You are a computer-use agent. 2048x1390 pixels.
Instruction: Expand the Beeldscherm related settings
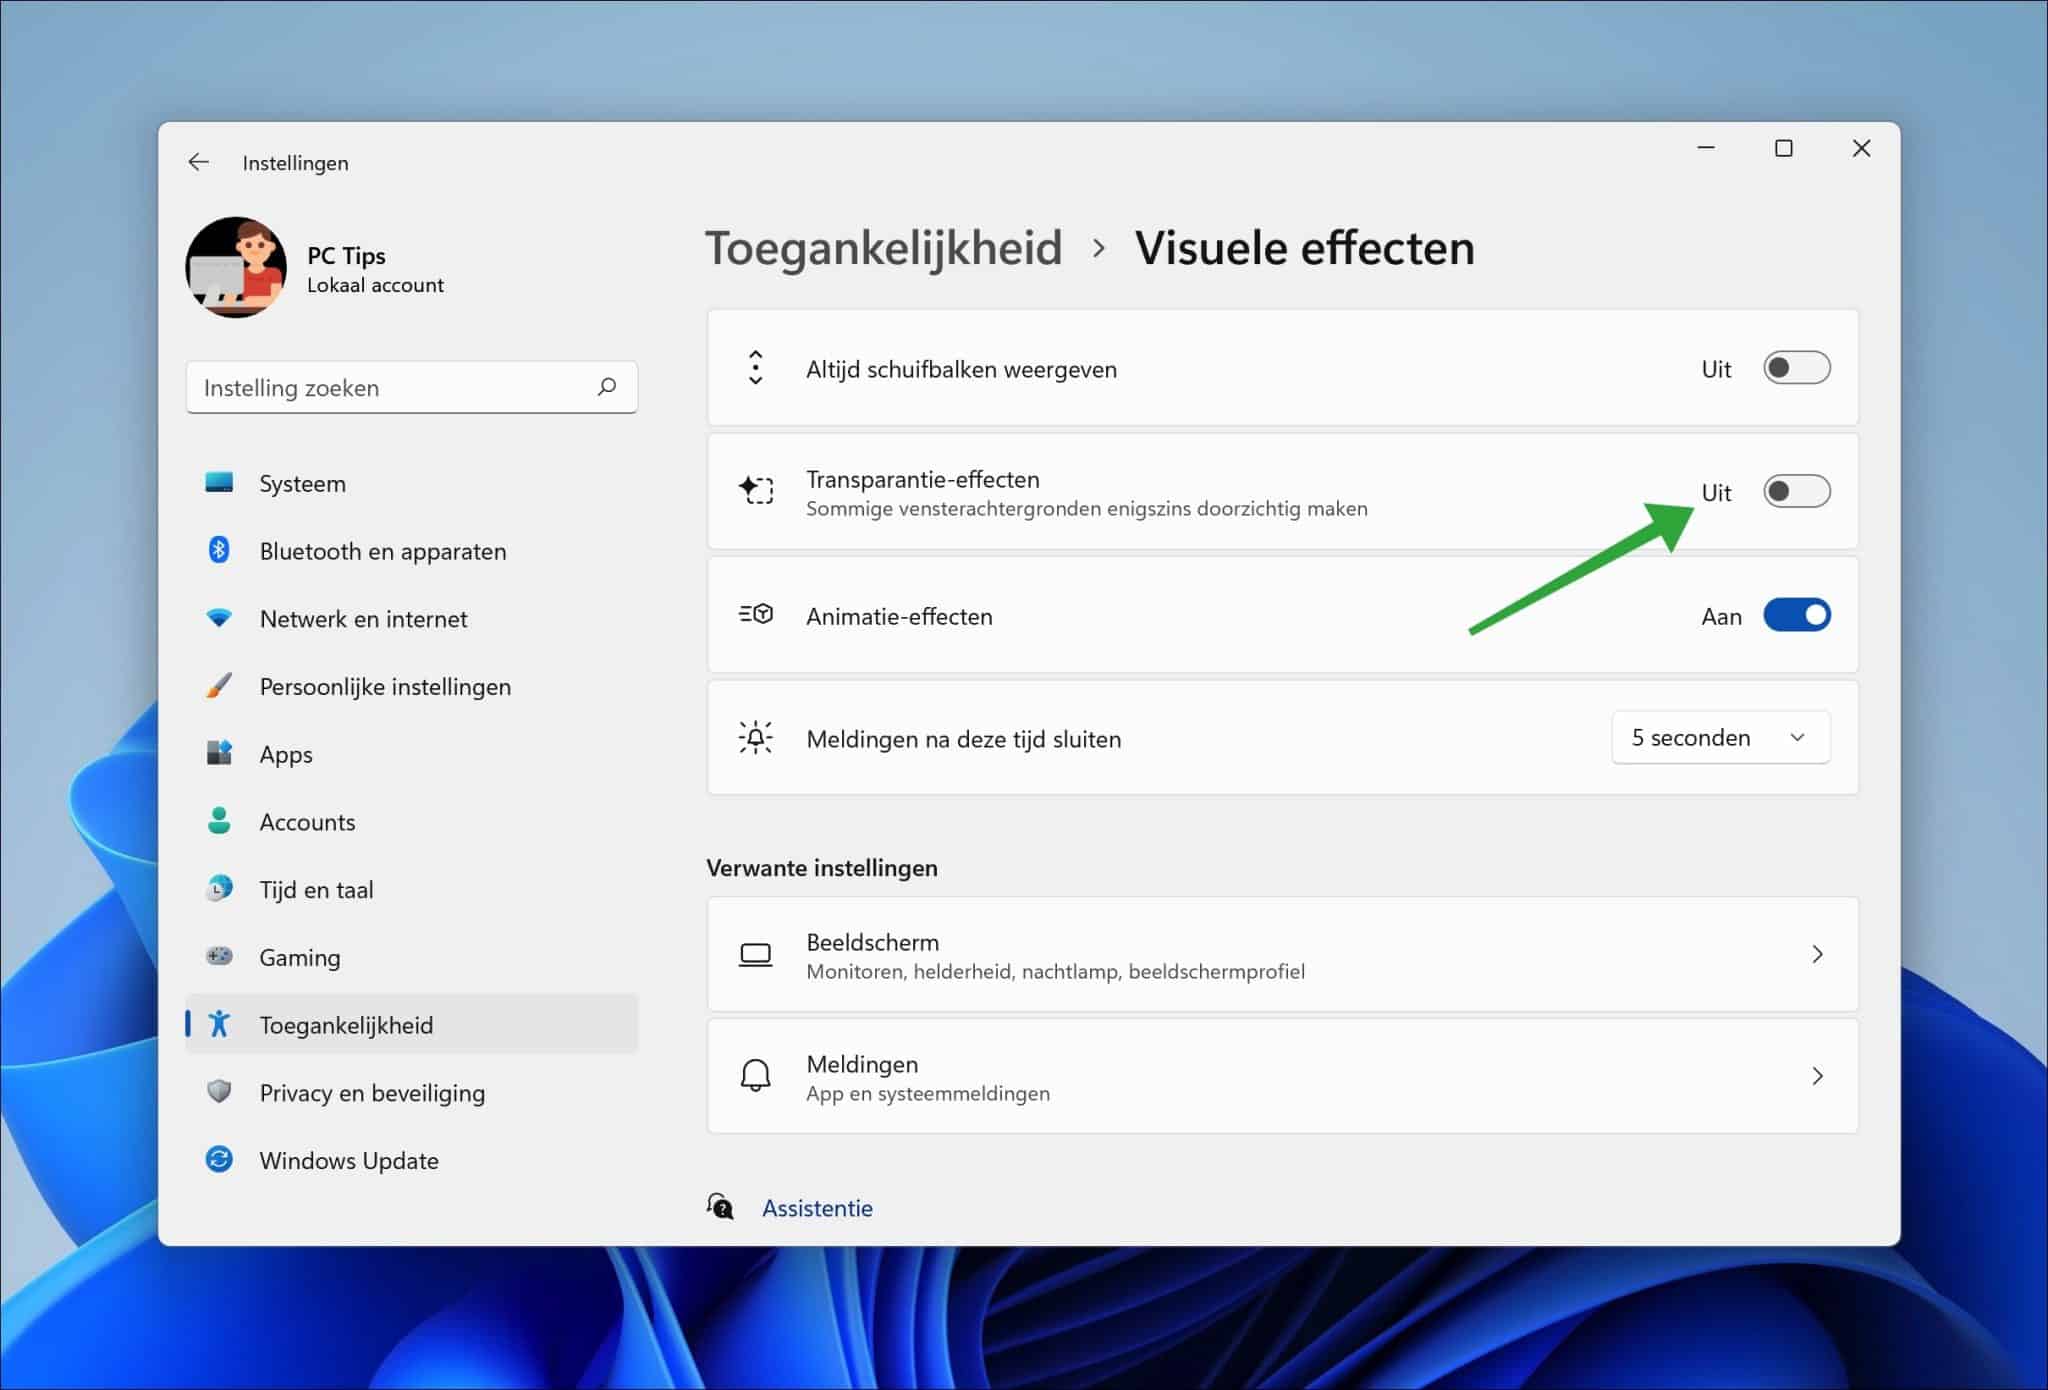click(1817, 954)
